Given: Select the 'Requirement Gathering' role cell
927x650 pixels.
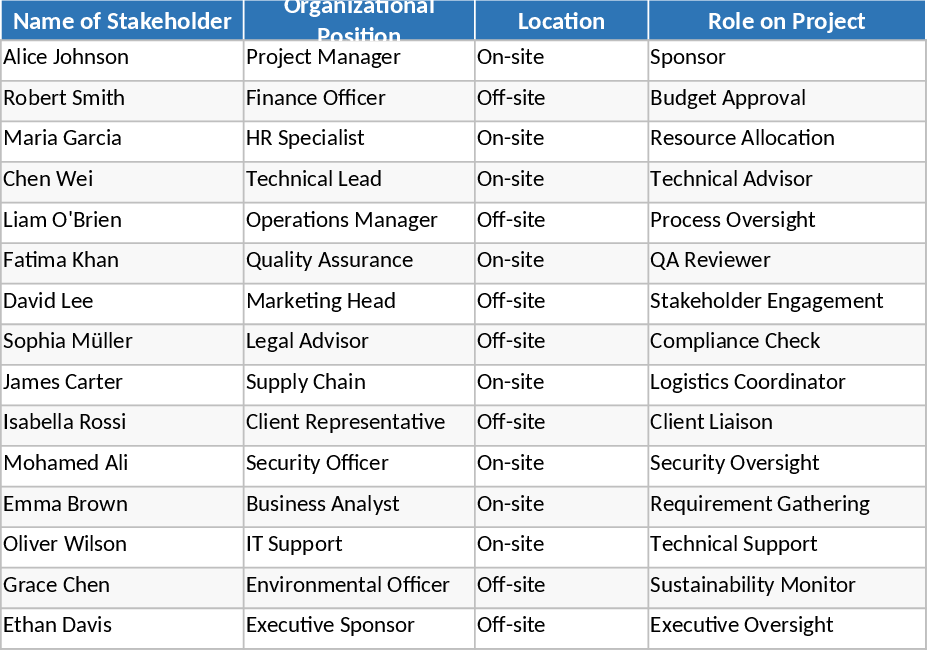Looking at the screenshot, I should pos(786,505).
